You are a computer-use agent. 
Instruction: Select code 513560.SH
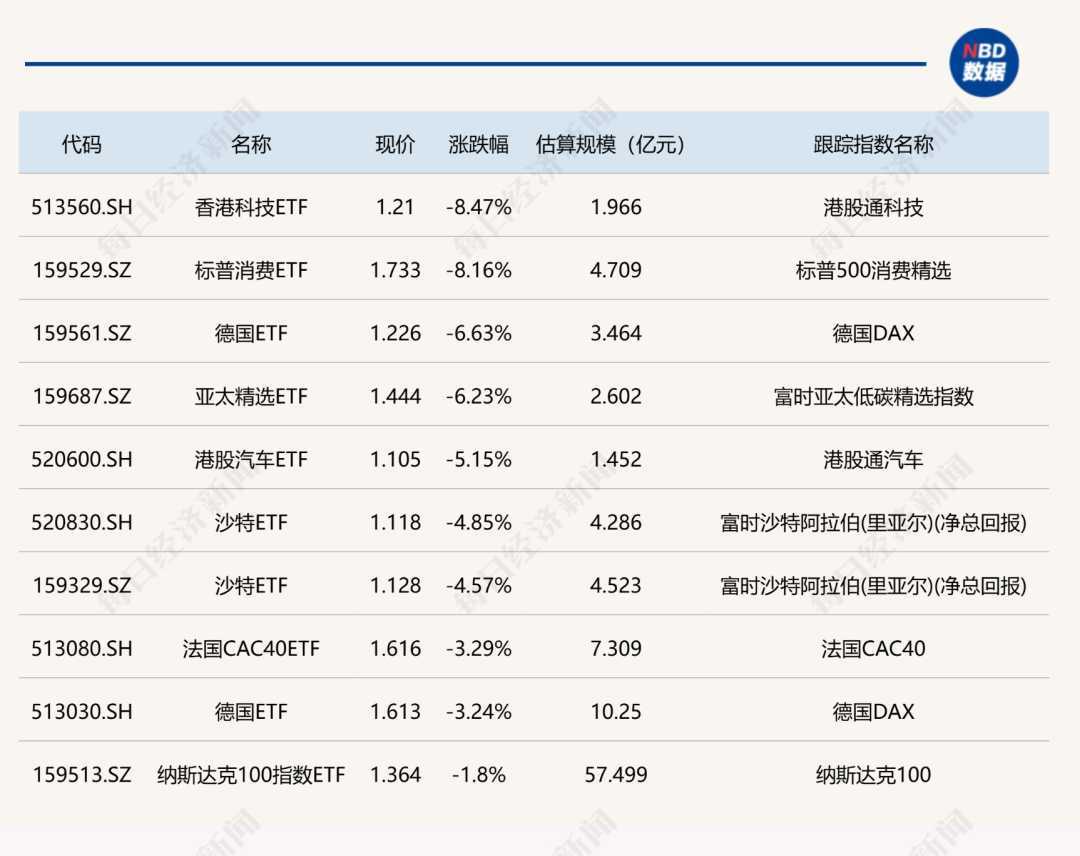coord(81,207)
